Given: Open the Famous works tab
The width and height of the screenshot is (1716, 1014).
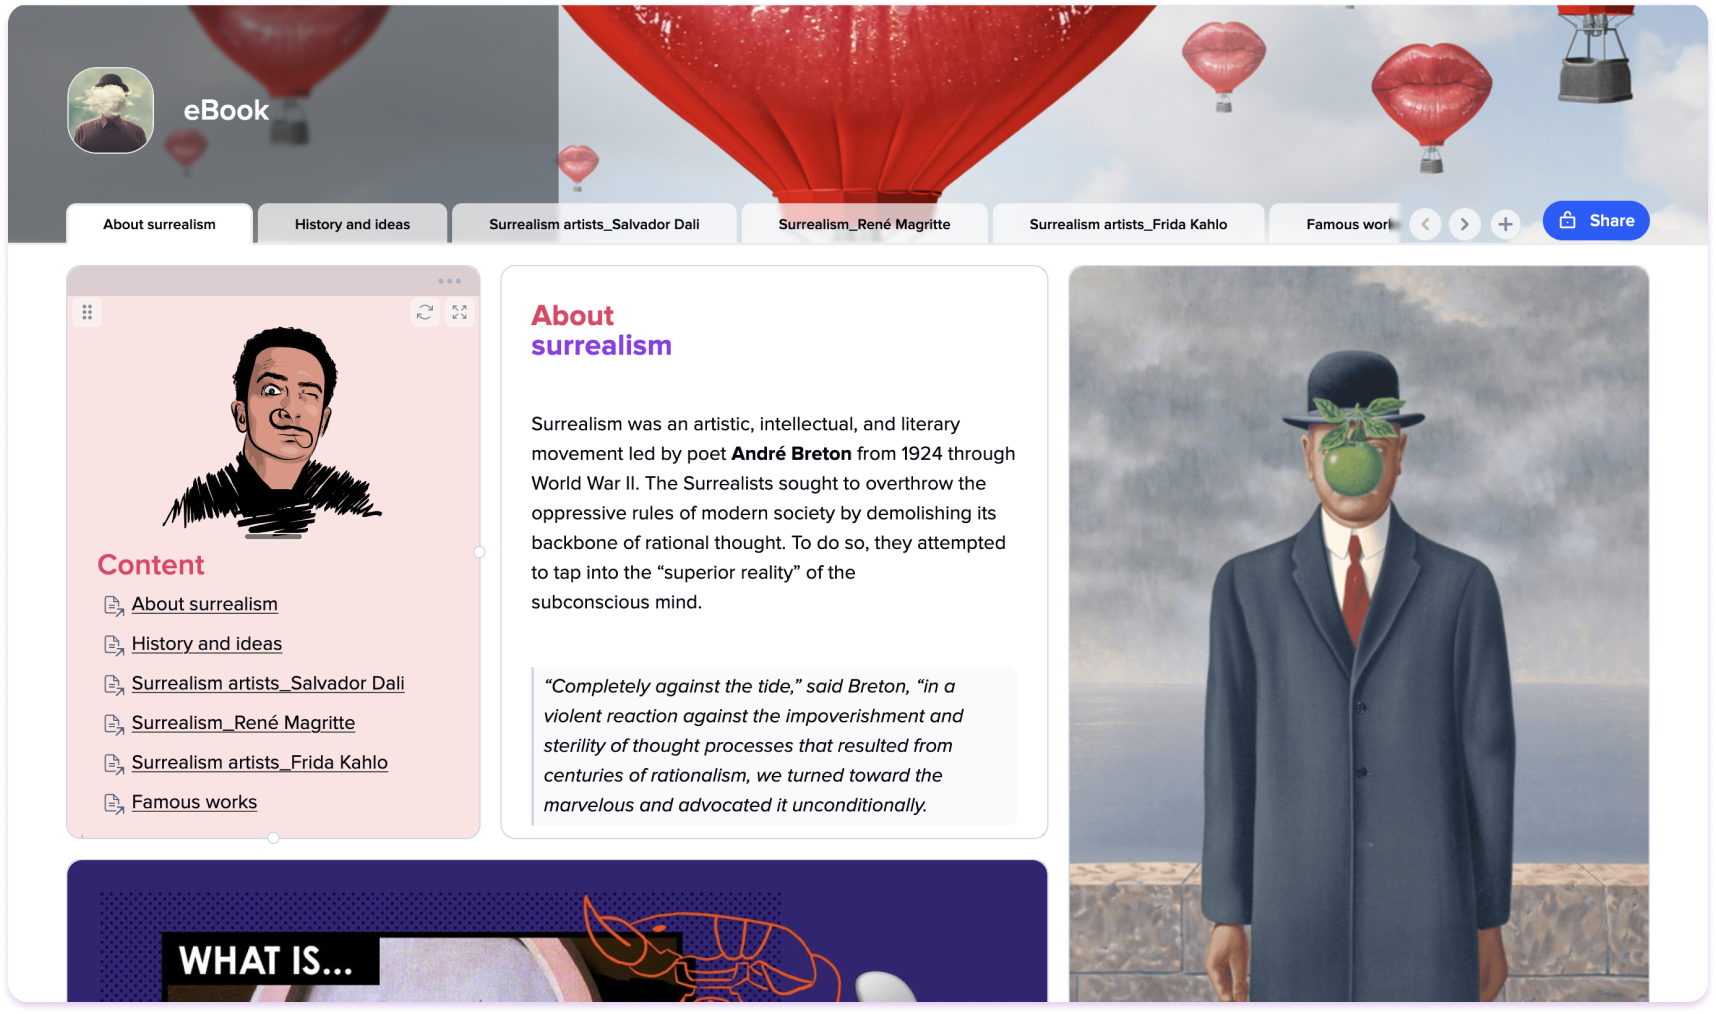Looking at the screenshot, I should [1337, 224].
